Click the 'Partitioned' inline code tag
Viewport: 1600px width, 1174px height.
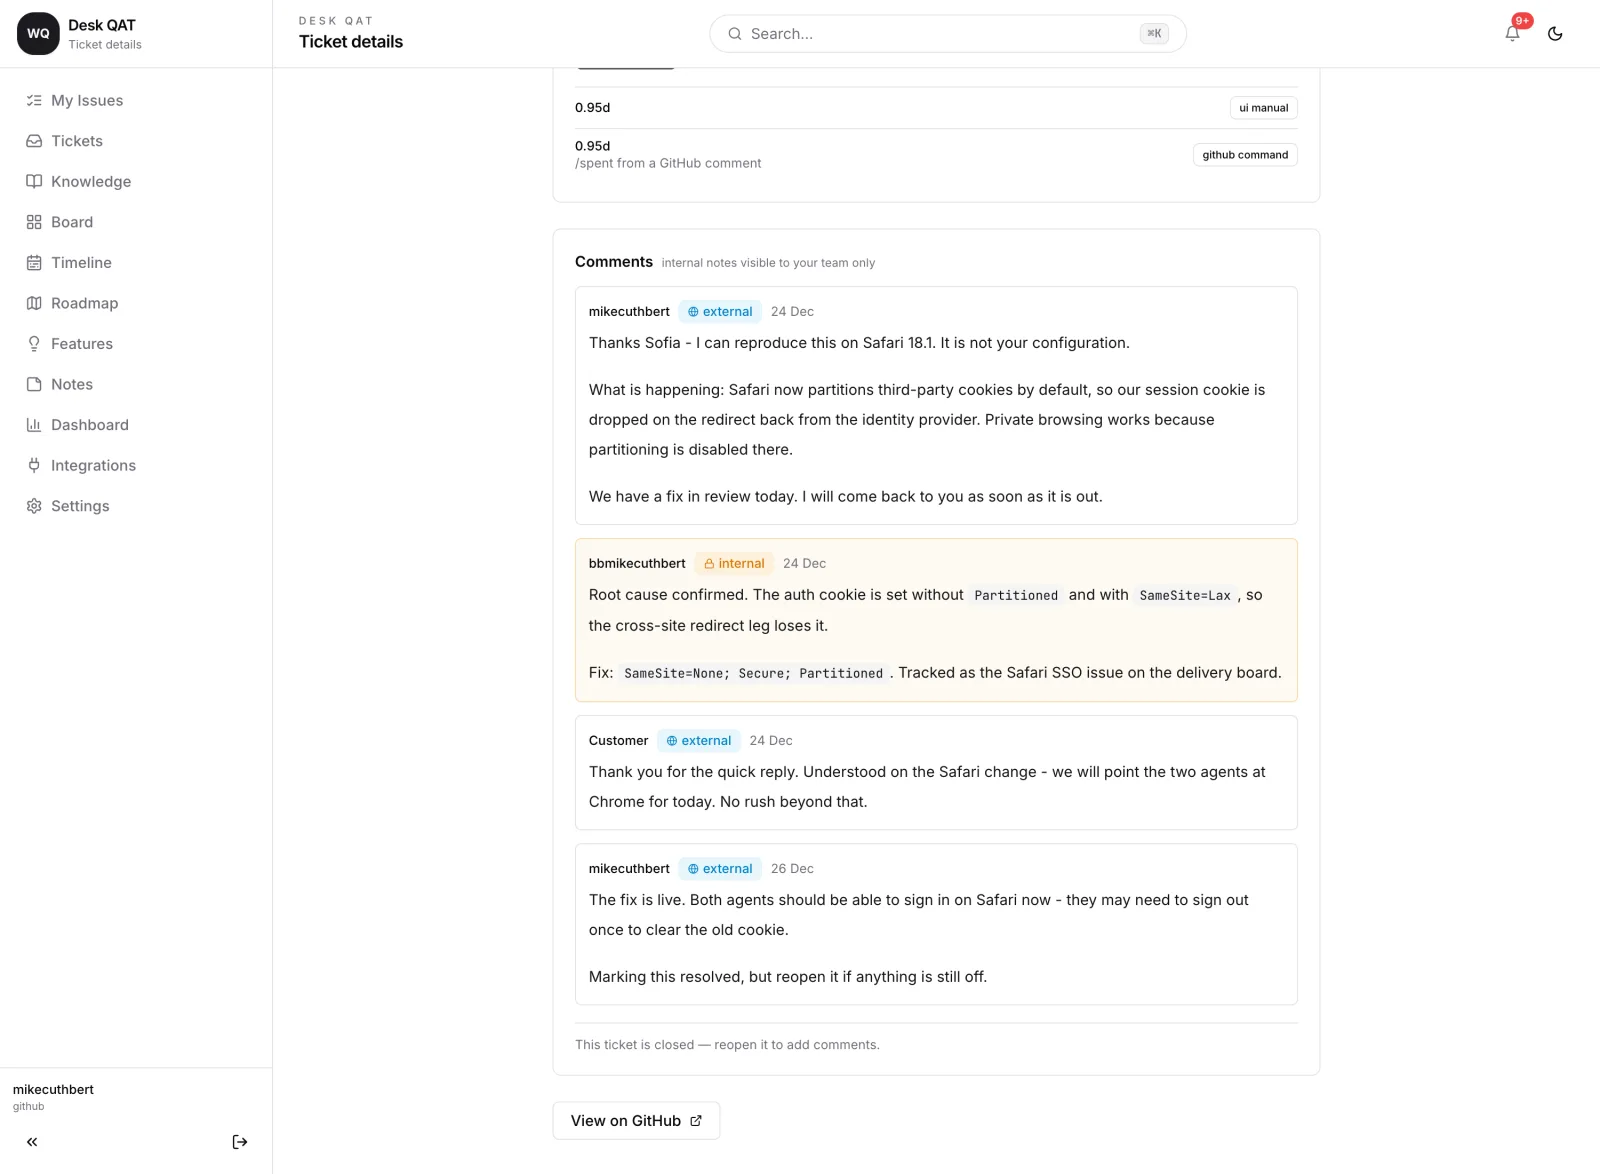[x=1016, y=595]
